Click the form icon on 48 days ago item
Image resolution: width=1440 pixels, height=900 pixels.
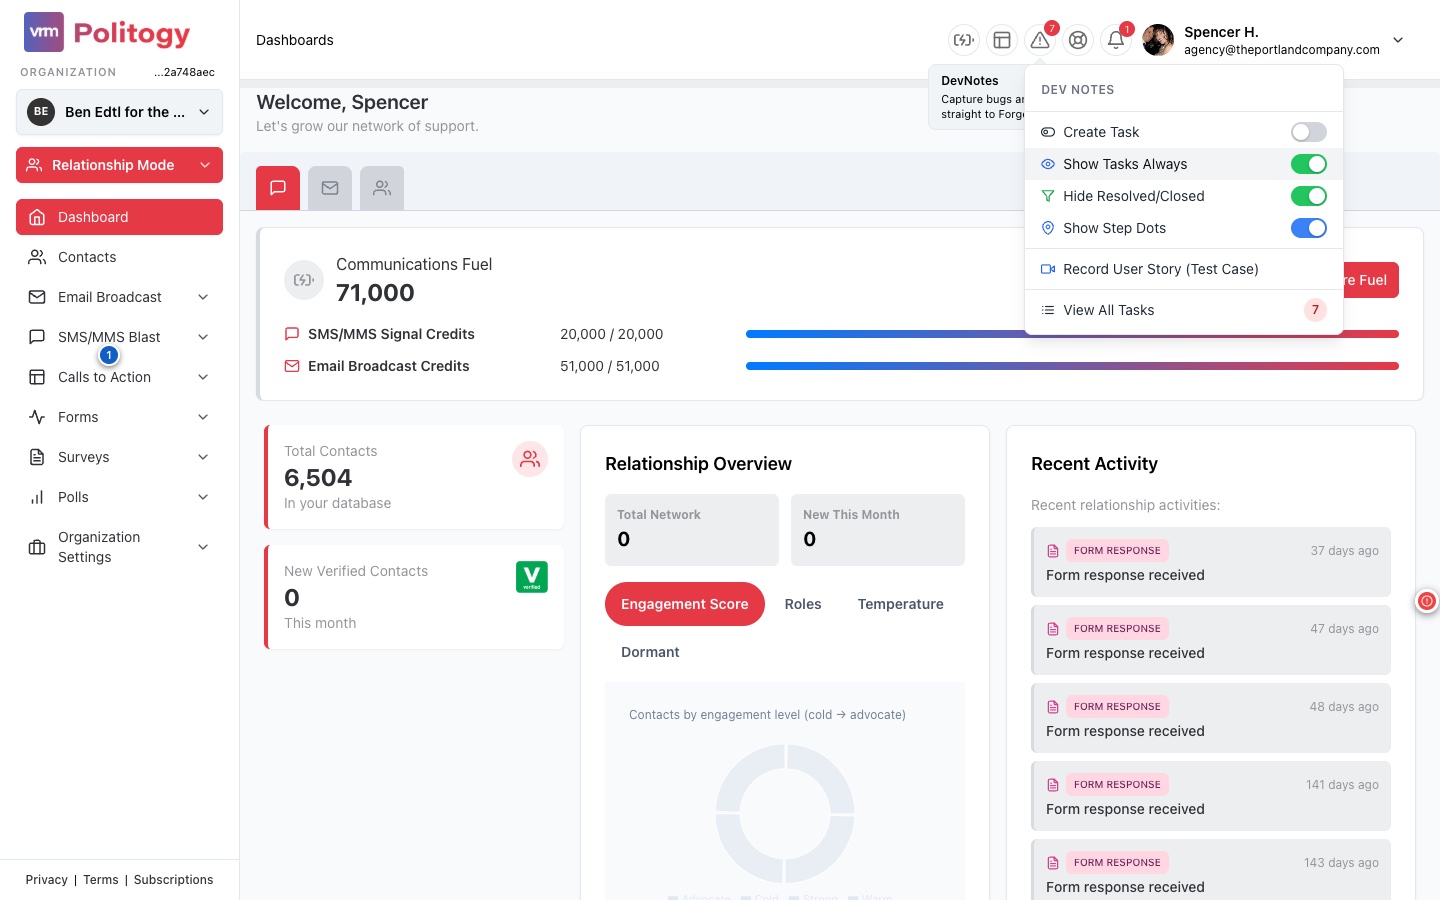coord(1053,707)
